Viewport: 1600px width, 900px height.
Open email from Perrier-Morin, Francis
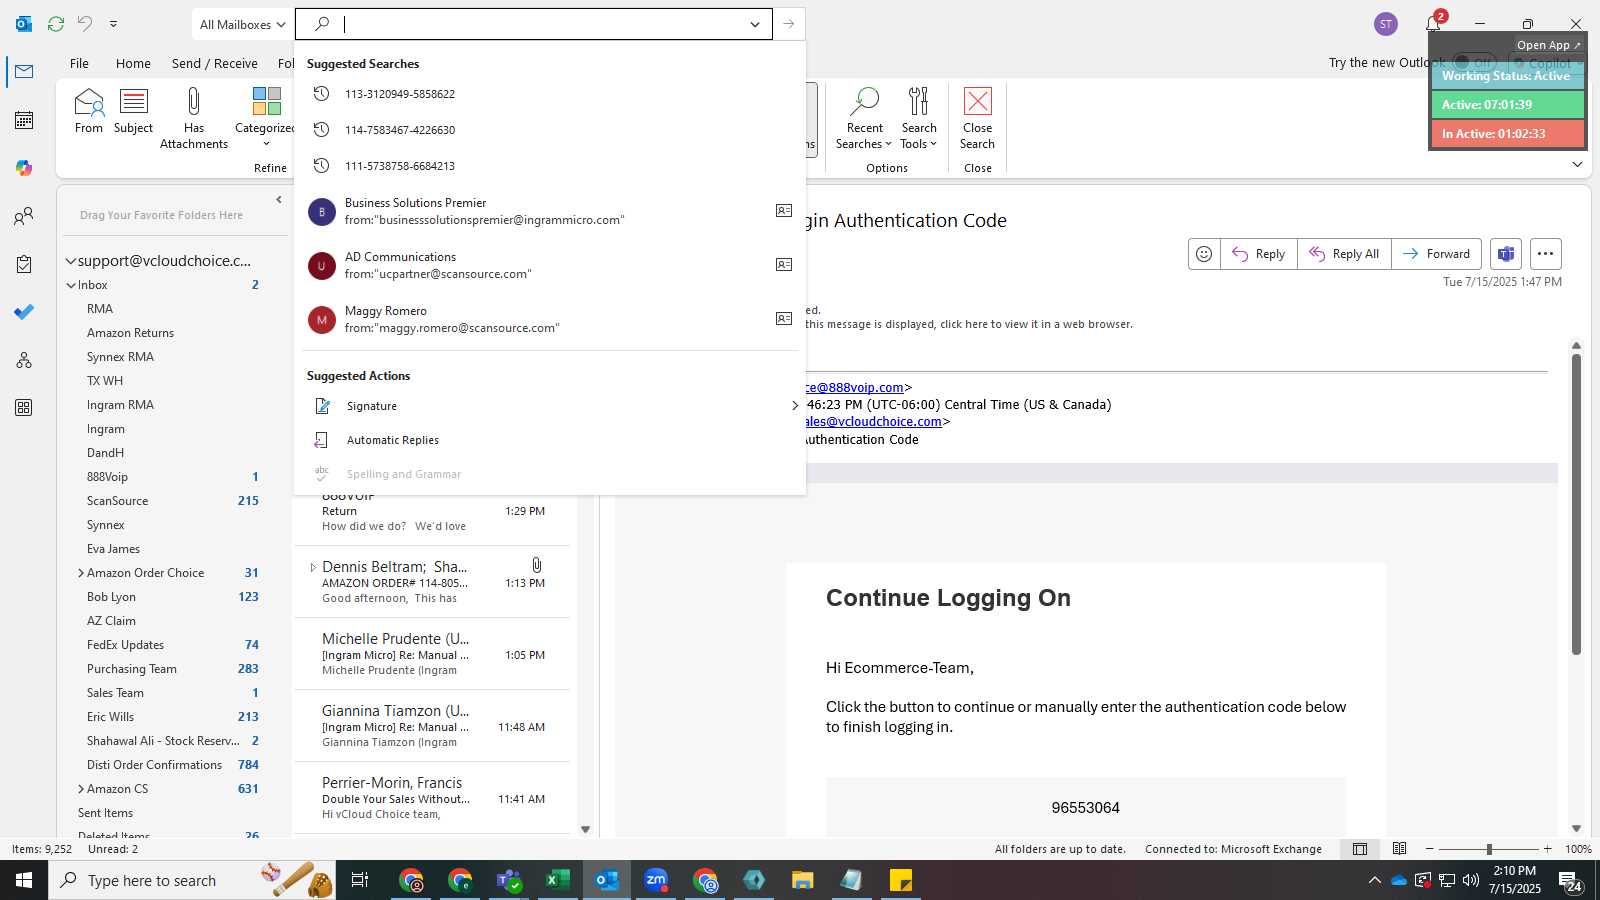tap(433, 798)
